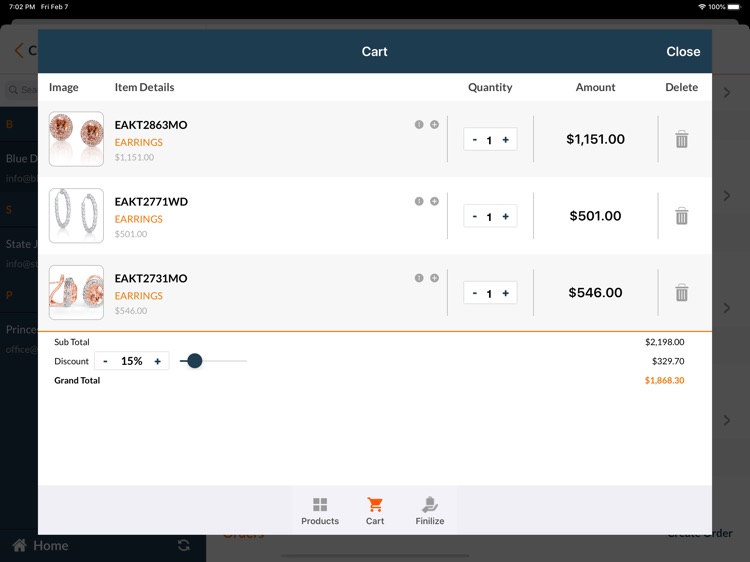750x562 pixels.
Task: Click Sub Total amount $2,198.00
Action: click(664, 342)
